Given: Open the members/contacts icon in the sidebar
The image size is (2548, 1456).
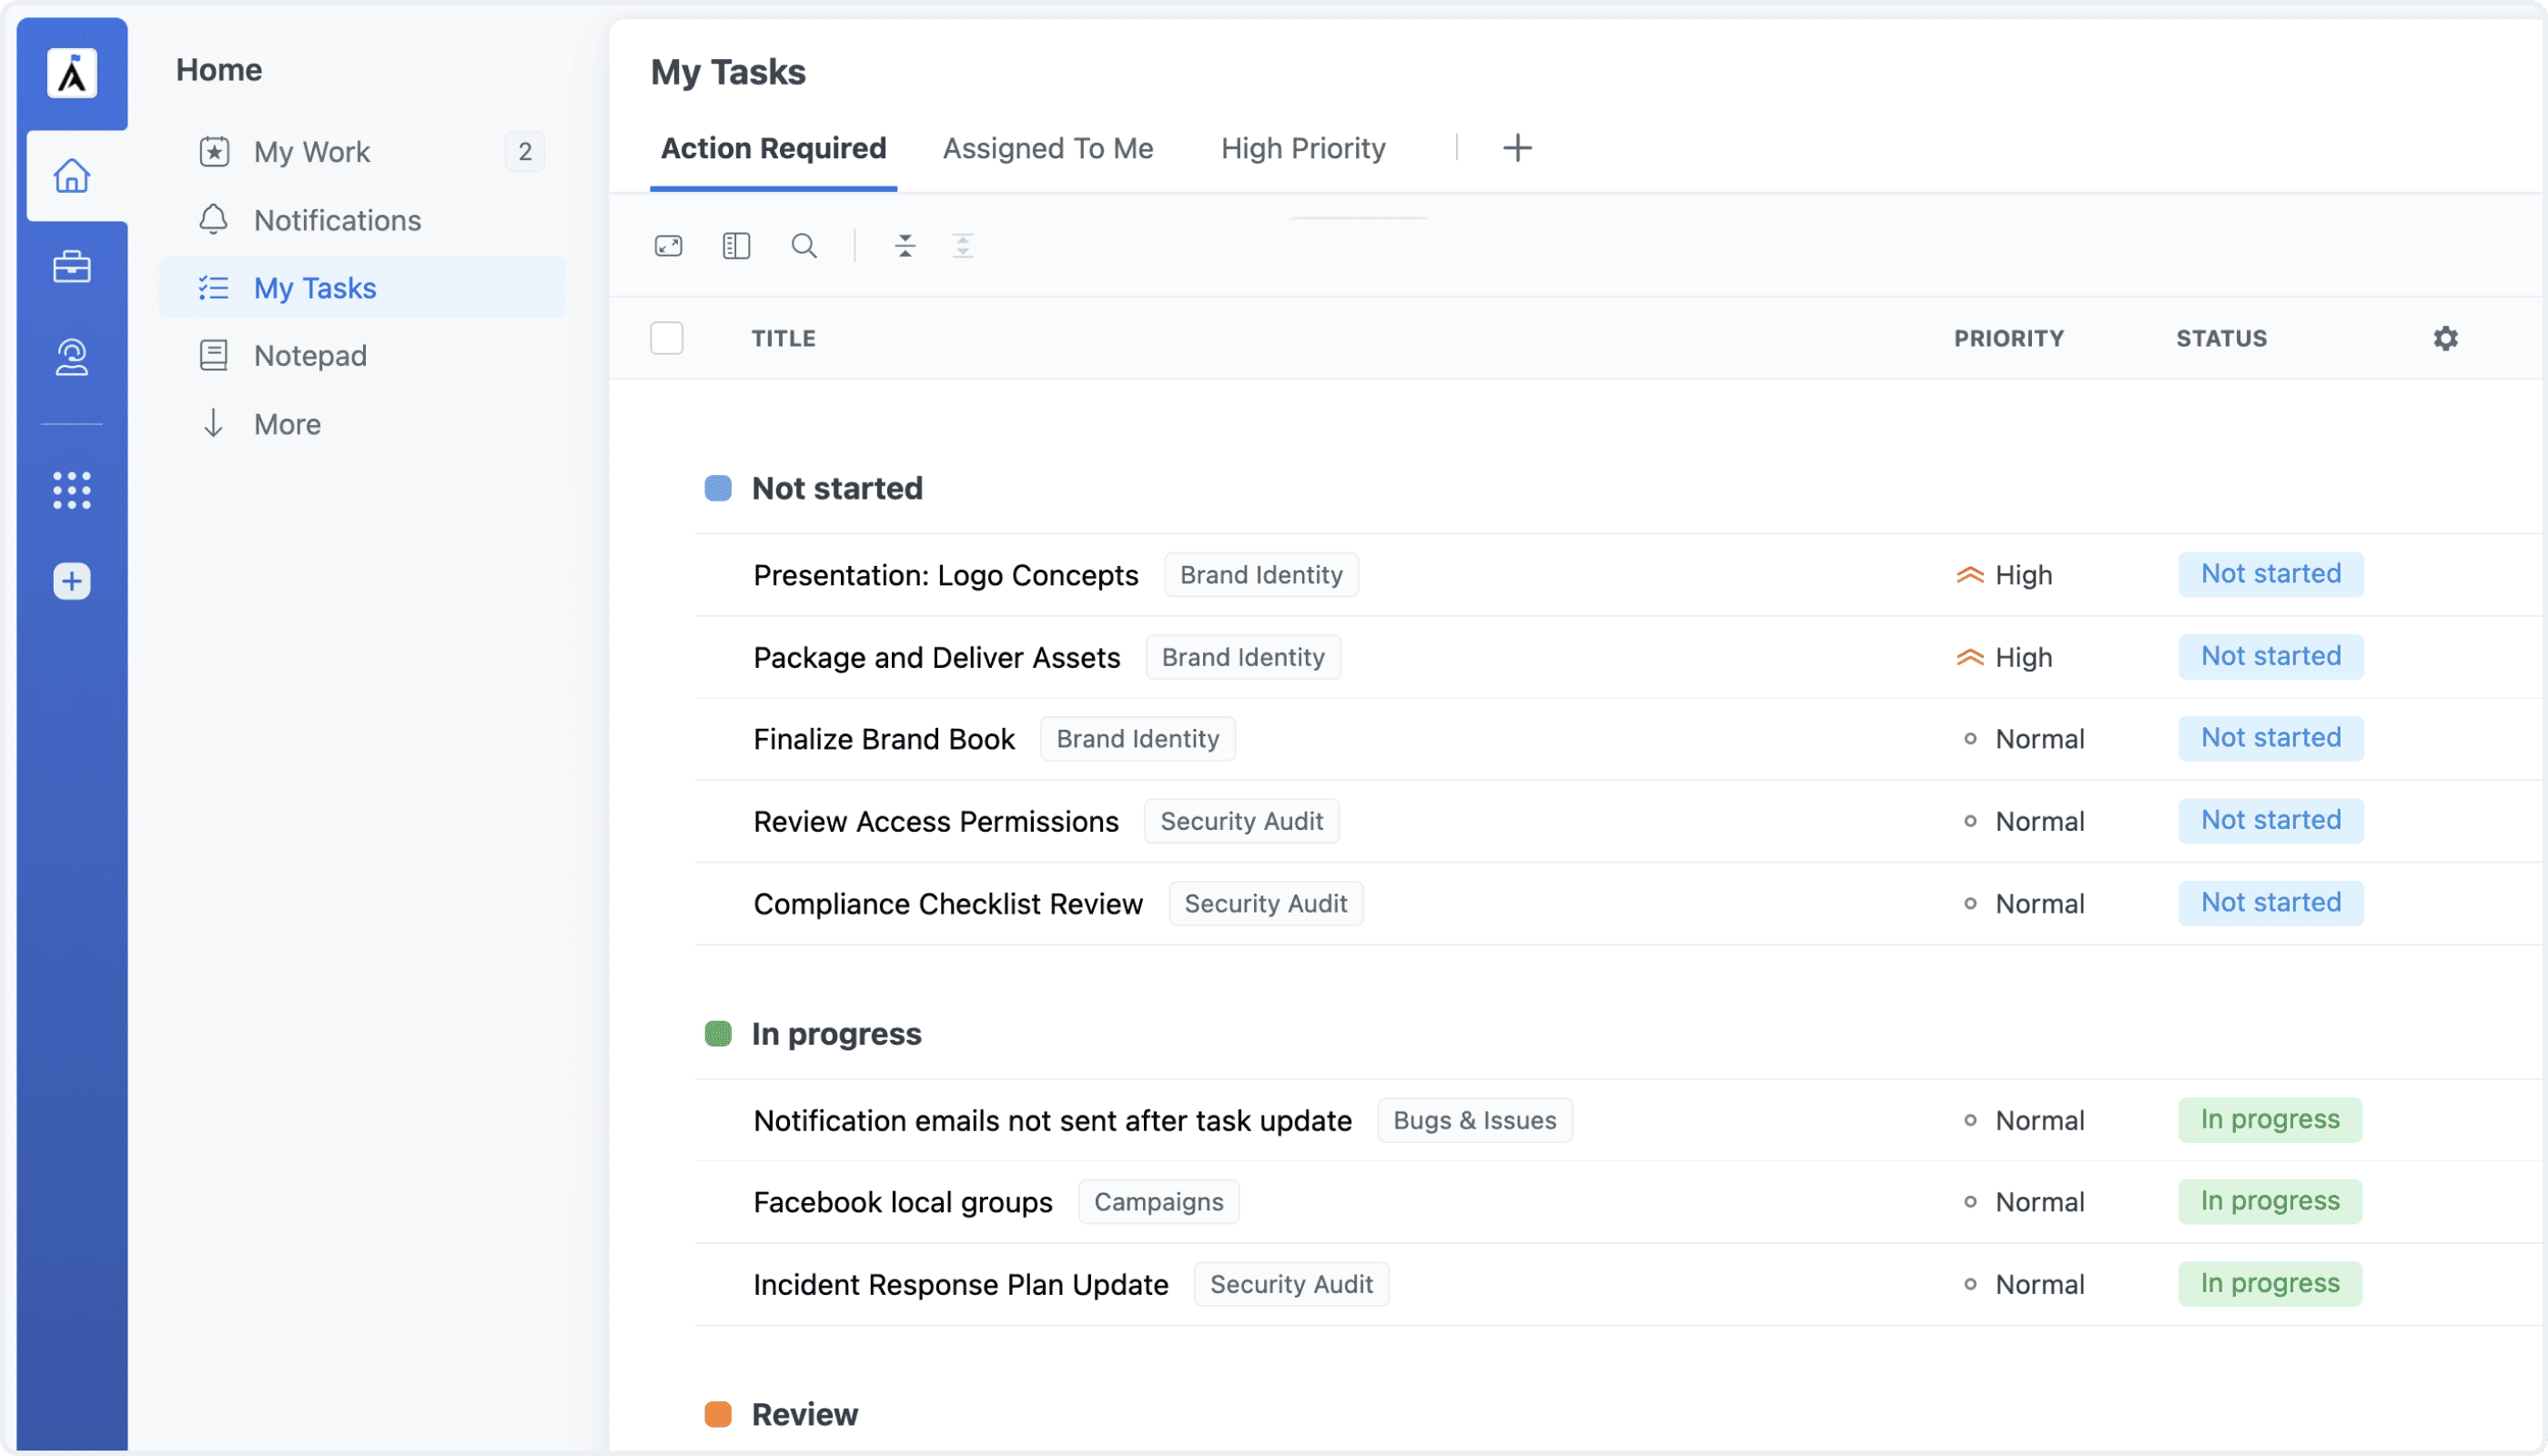Looking at the screenshot, I should pos(72,357).
